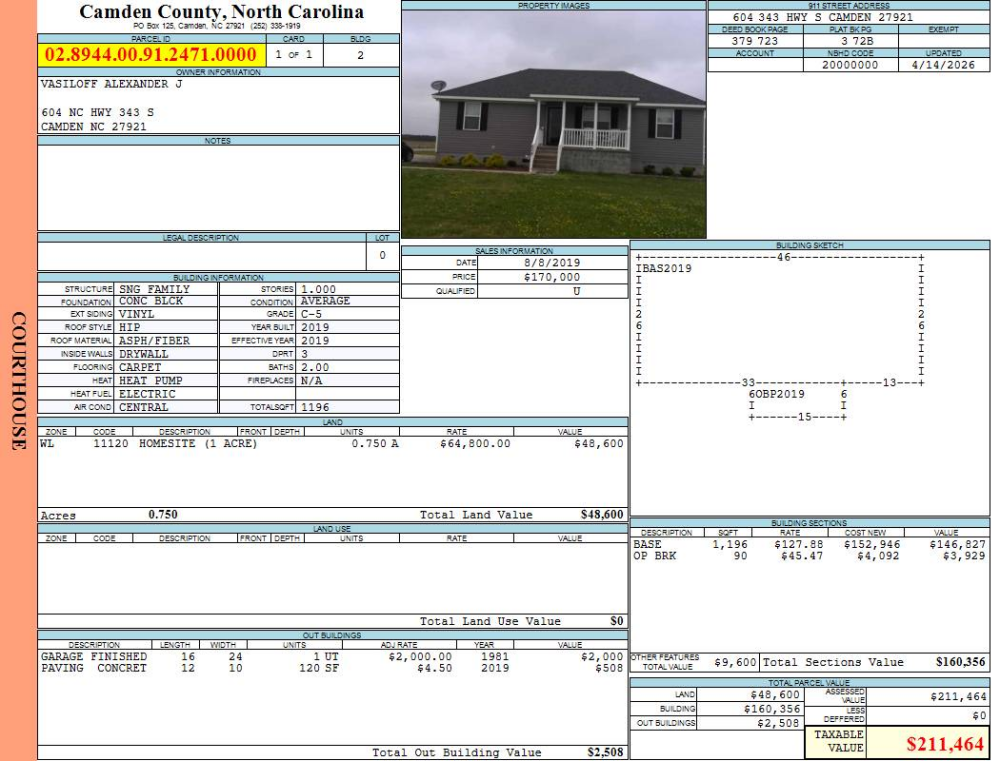Image resolution: width=1000 pixels, height=761 pixels.
Task: Select OP BRK building section row
Action: 809,556
